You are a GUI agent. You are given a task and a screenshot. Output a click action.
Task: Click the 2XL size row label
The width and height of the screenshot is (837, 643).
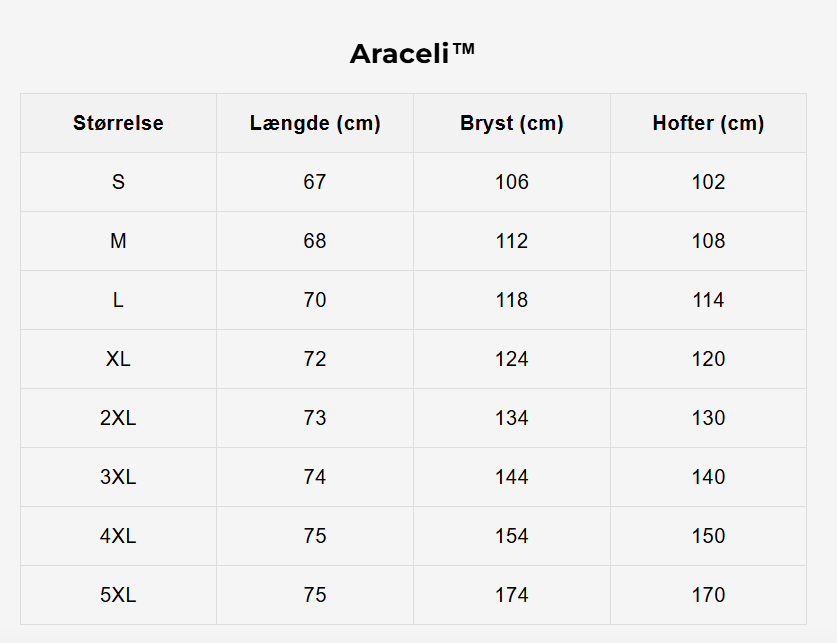pyautogui.click(x=118, y=418)
